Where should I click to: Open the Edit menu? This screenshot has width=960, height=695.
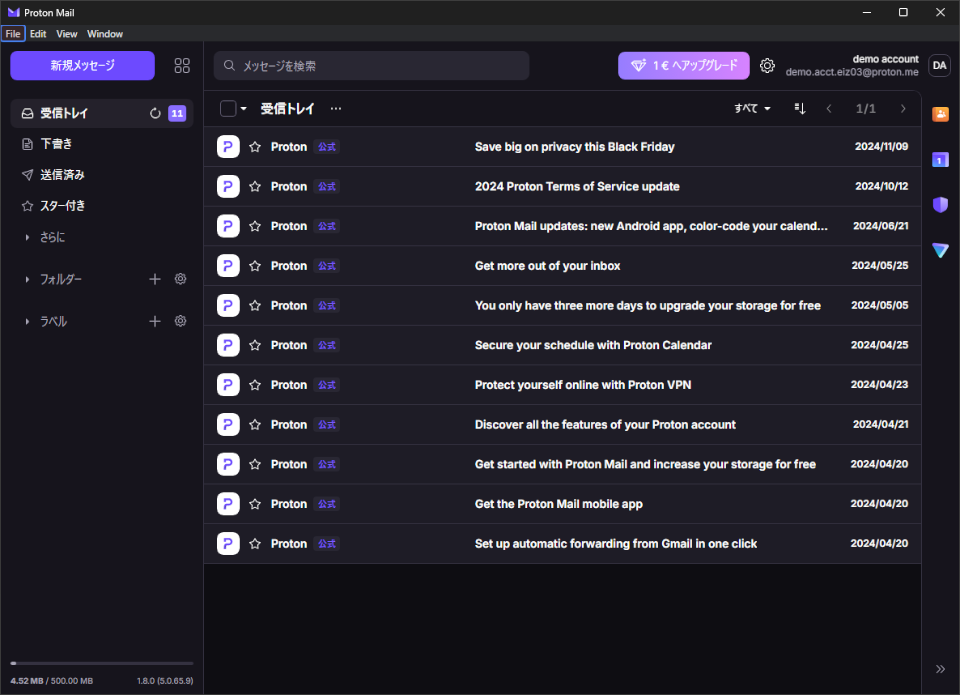point(38,34)
